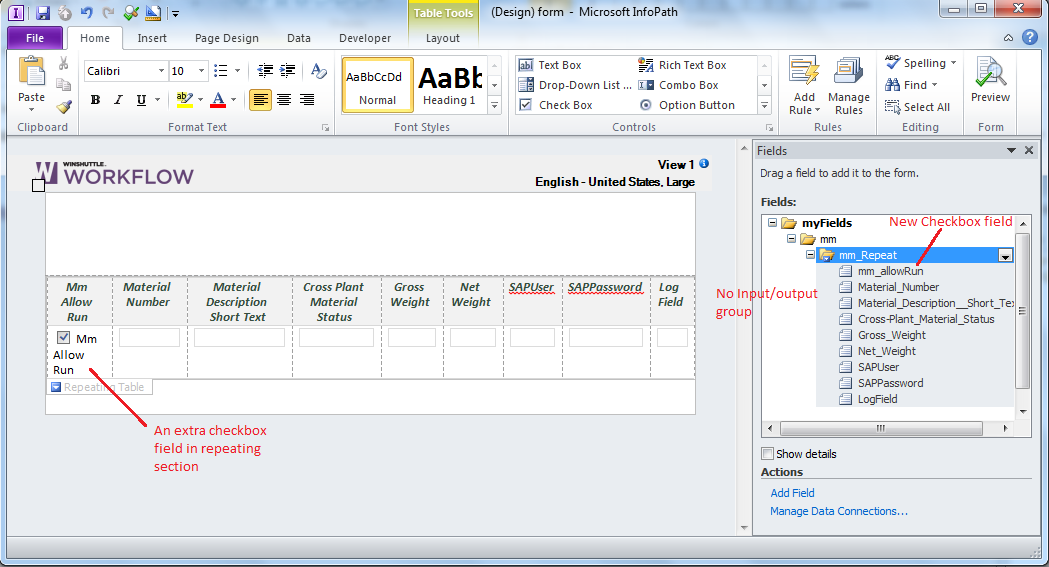Open the mm_Repeat field dropdown arrow
The height and width of the screenshot is (567, 1049).
click(x=1005, y=255)
